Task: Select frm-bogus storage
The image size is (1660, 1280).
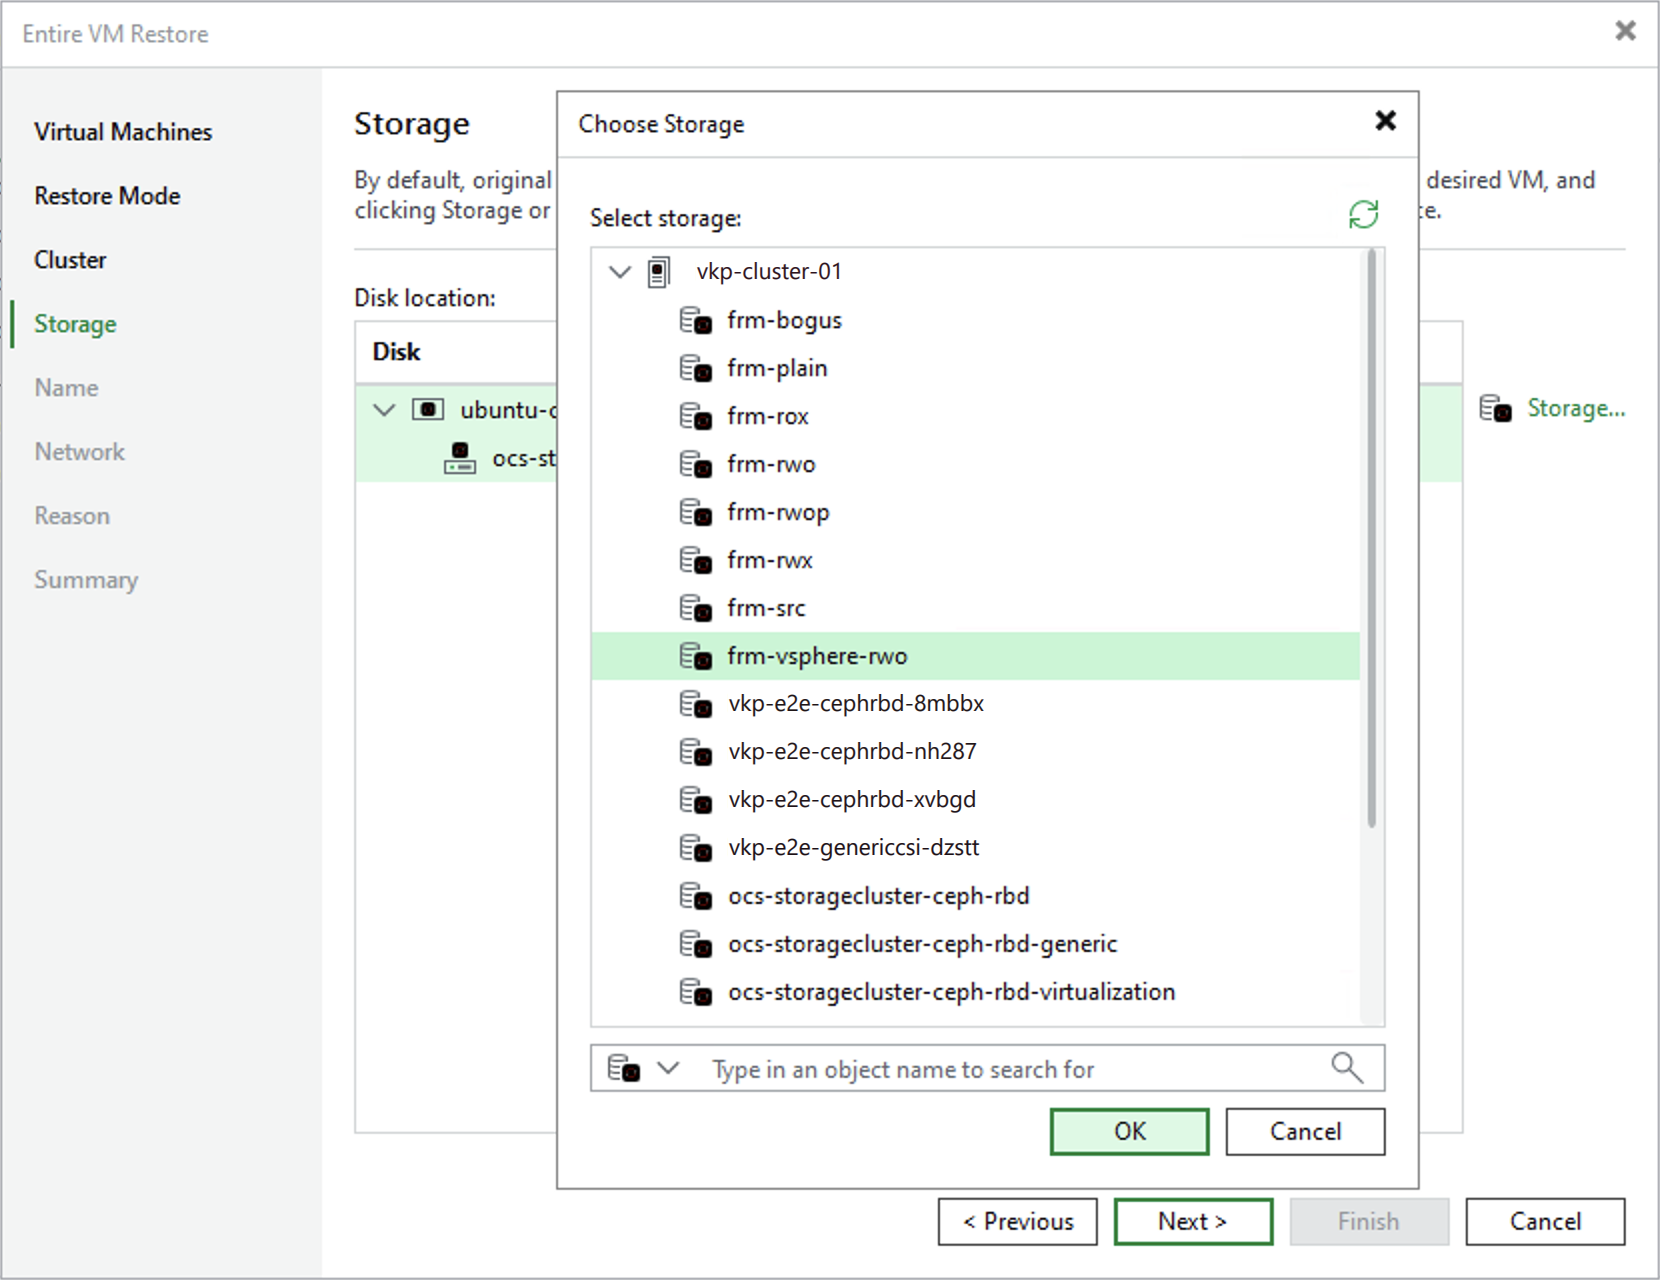Action: pyautogui.click(x=784, y=321)
